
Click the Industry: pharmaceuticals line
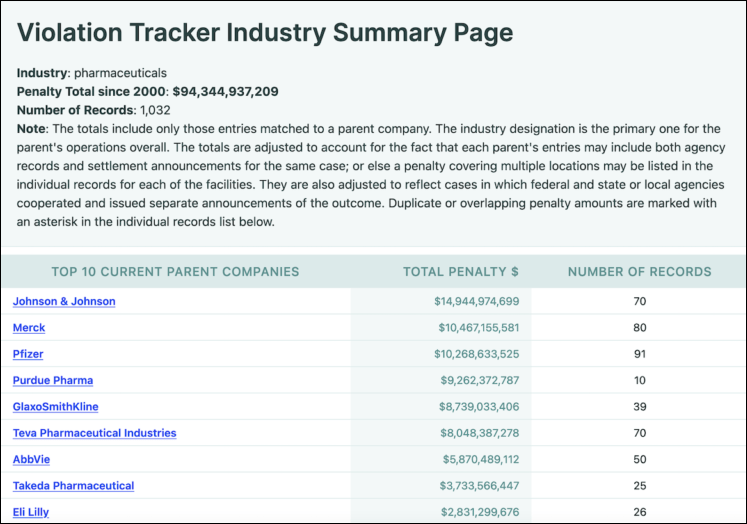(x=91, y=73)
